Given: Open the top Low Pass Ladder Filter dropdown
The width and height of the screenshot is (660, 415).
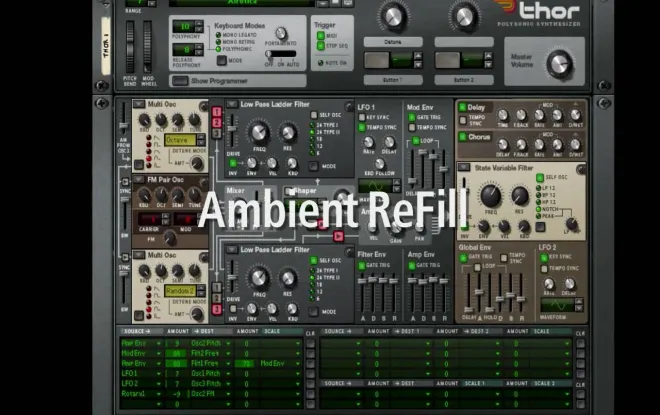Looking at the screenshot, I should (x=232, y=104).
